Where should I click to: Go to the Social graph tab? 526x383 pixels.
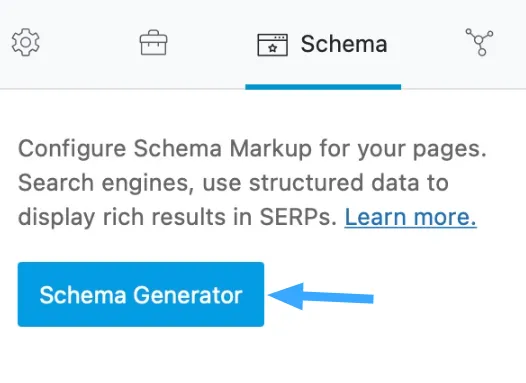click(x=479, y=42)
